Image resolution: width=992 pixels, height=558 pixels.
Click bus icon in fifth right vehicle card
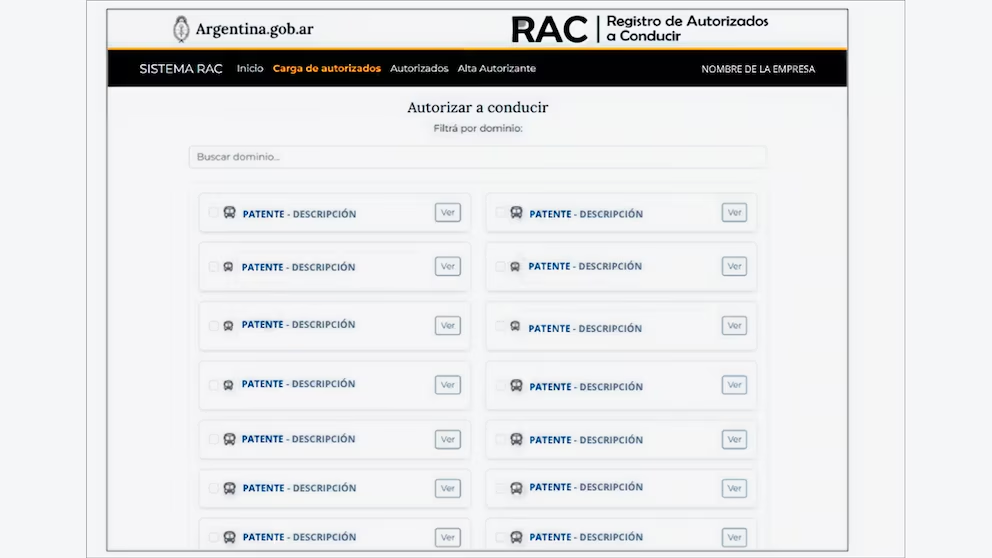tap(516, 439)
